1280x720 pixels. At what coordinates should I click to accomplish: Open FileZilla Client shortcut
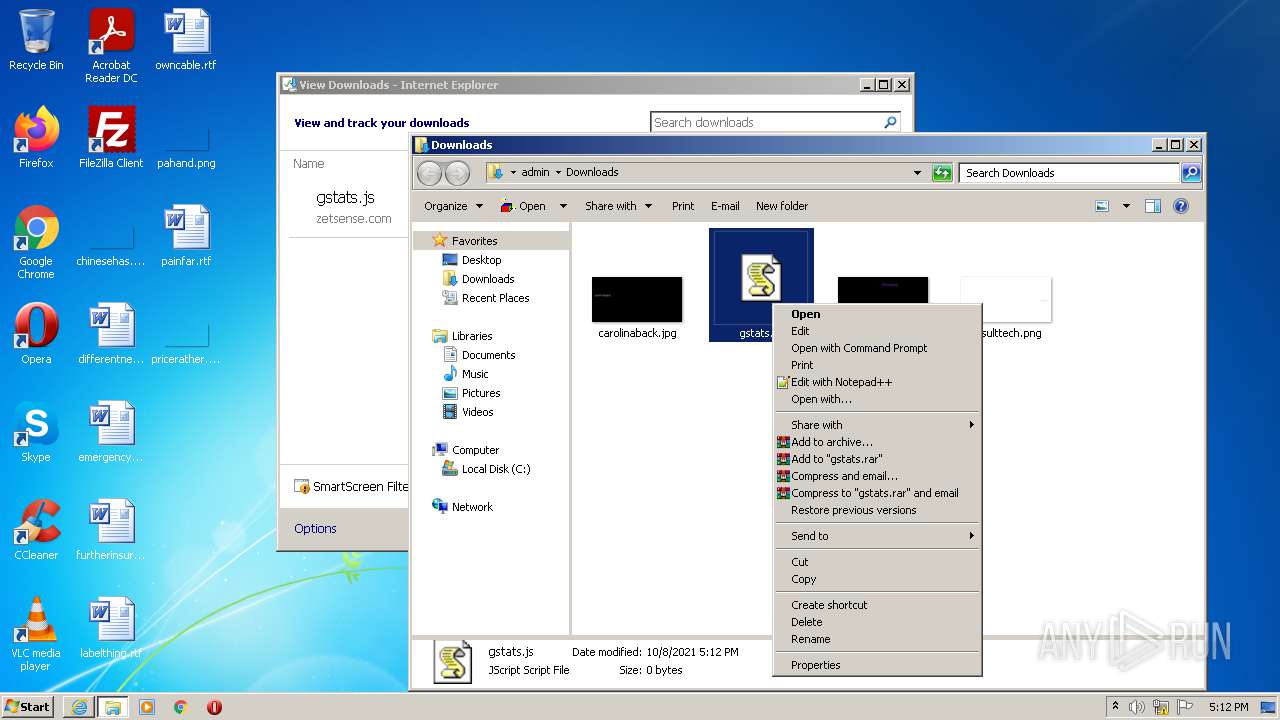111,138
